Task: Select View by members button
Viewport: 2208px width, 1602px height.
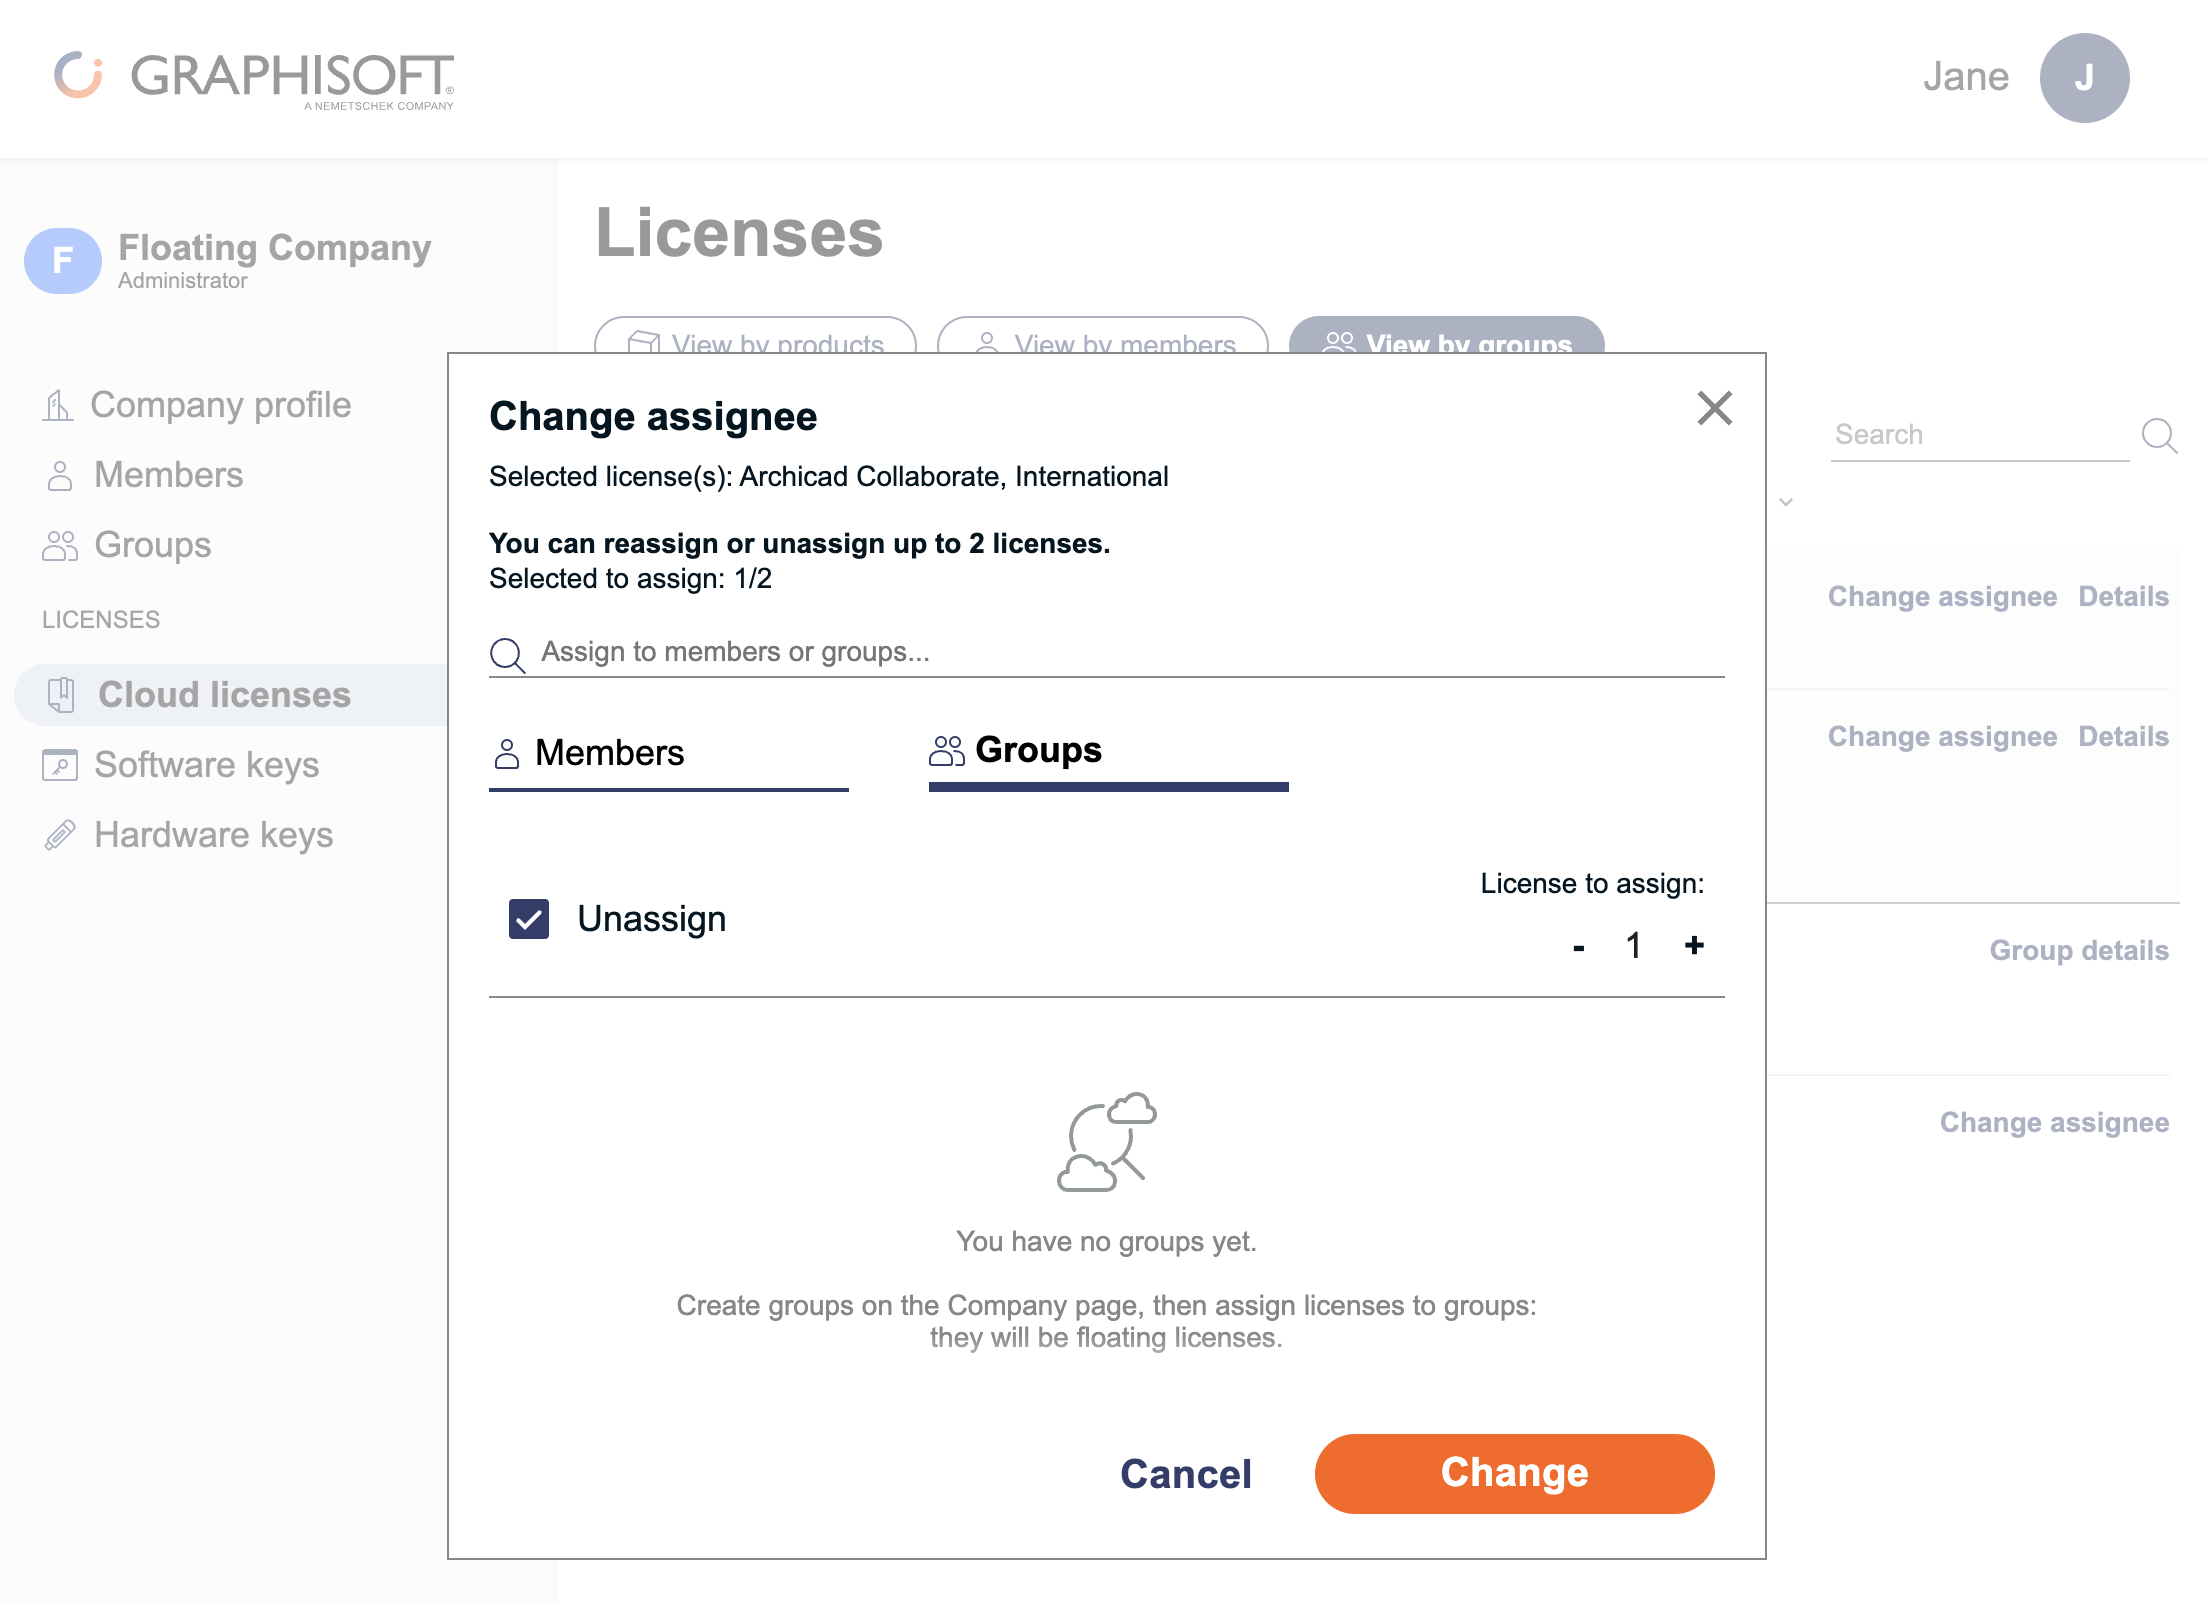Action: point(1103,336)
